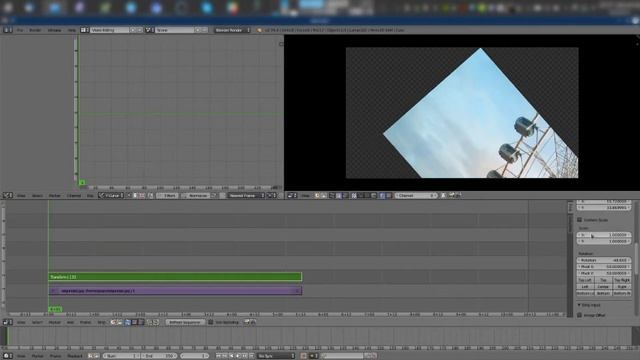Open timeline editor type selector
Screen dimensions: 640x360
(8, 356)
